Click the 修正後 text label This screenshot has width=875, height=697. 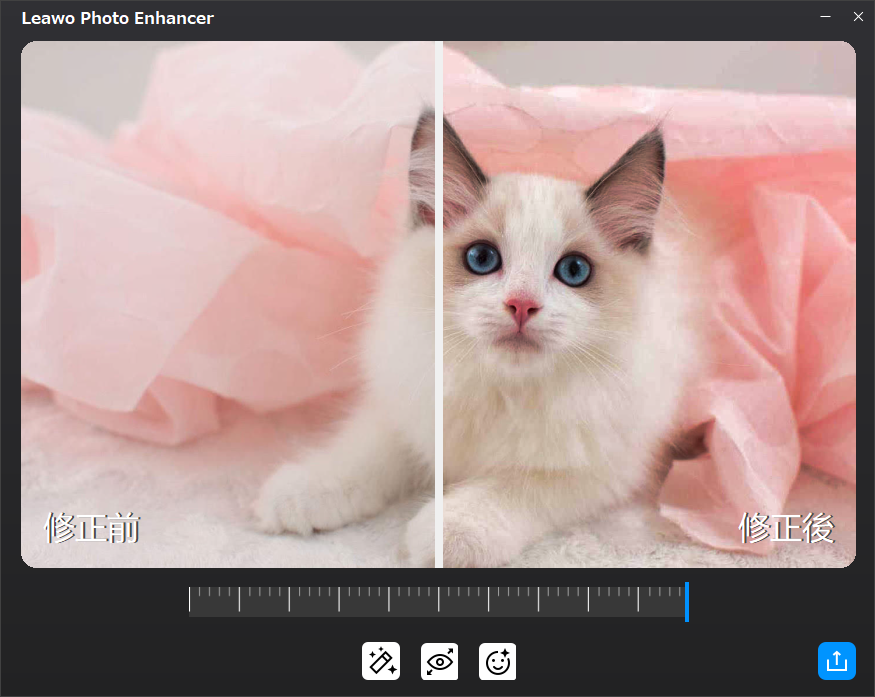tap(786, 529)
